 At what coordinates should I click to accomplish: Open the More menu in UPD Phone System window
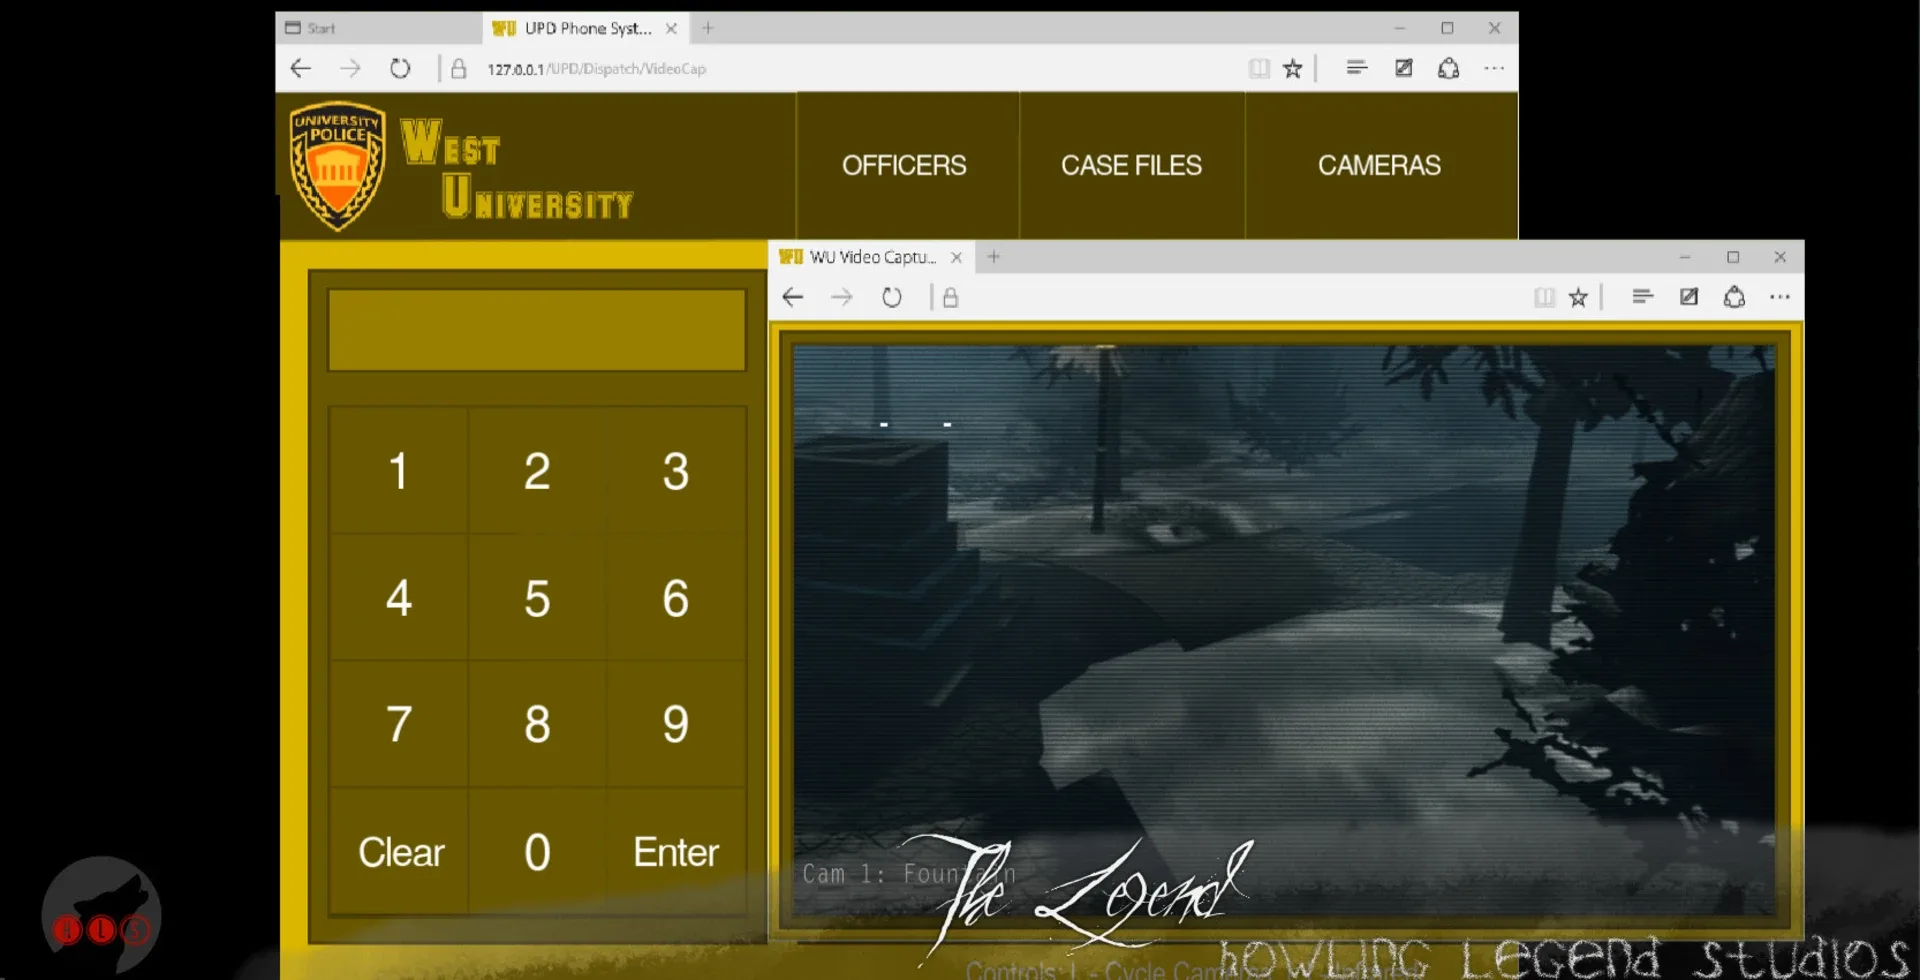pyautogui.click(x=1494, y=68)
